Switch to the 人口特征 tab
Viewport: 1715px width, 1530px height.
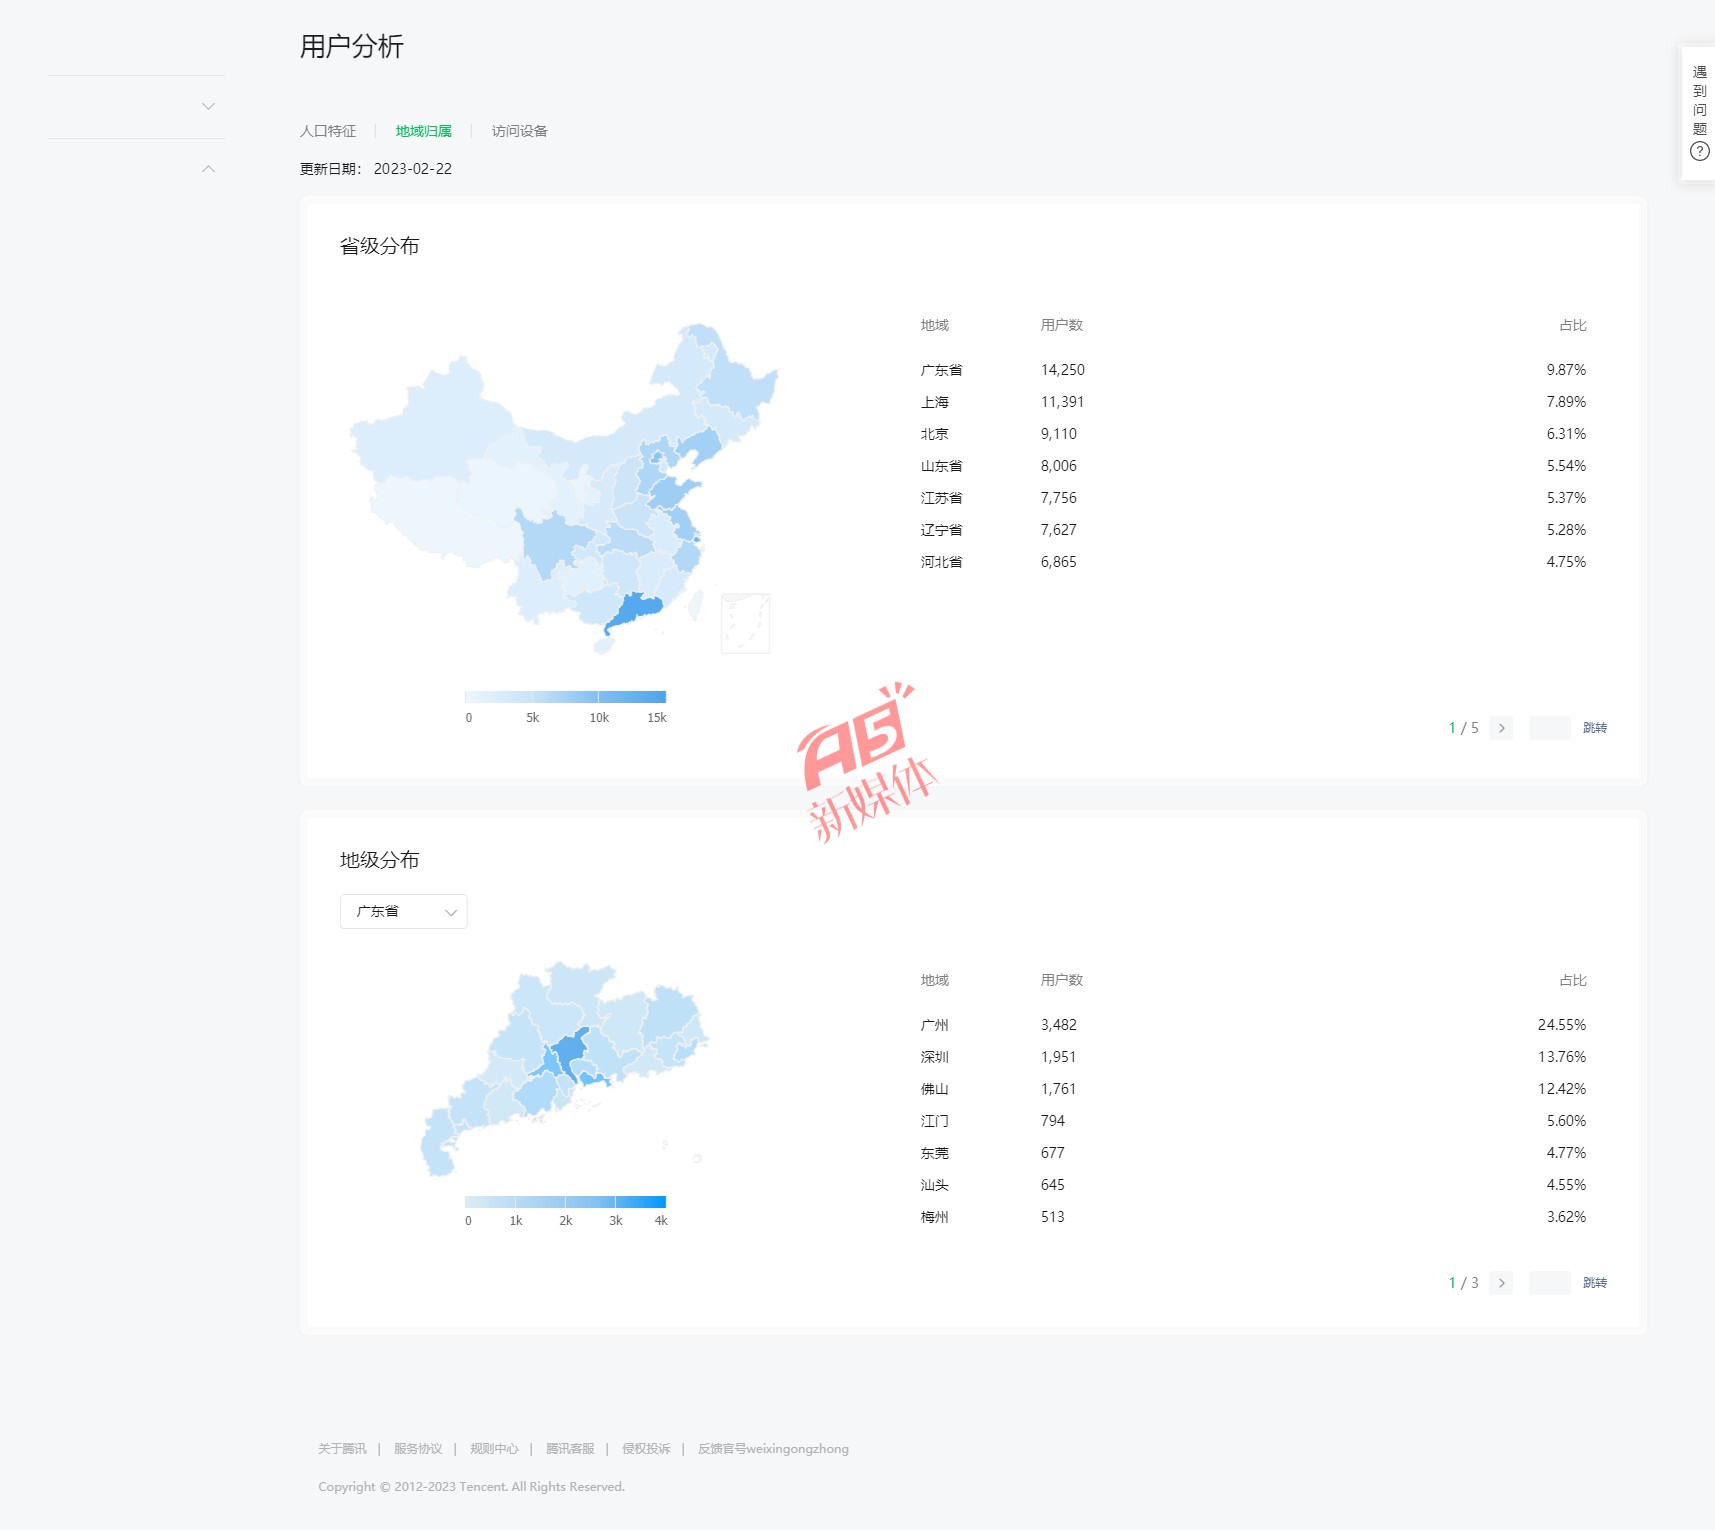point(328,131)
